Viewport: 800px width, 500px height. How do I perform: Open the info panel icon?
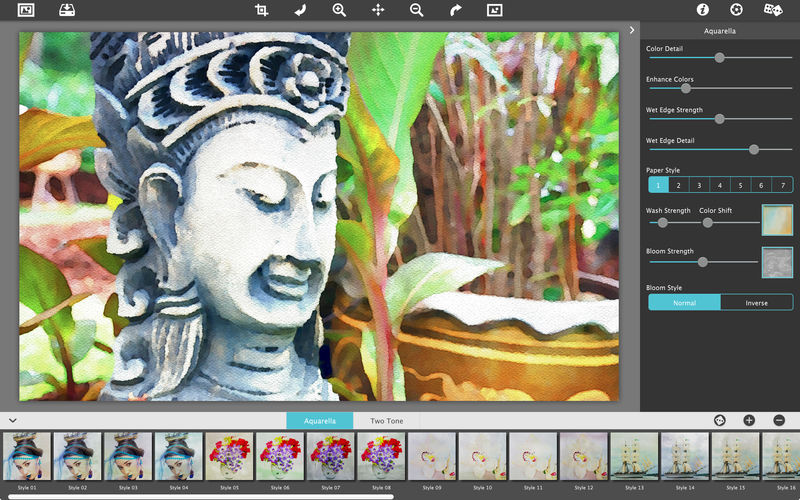[703, 10]
